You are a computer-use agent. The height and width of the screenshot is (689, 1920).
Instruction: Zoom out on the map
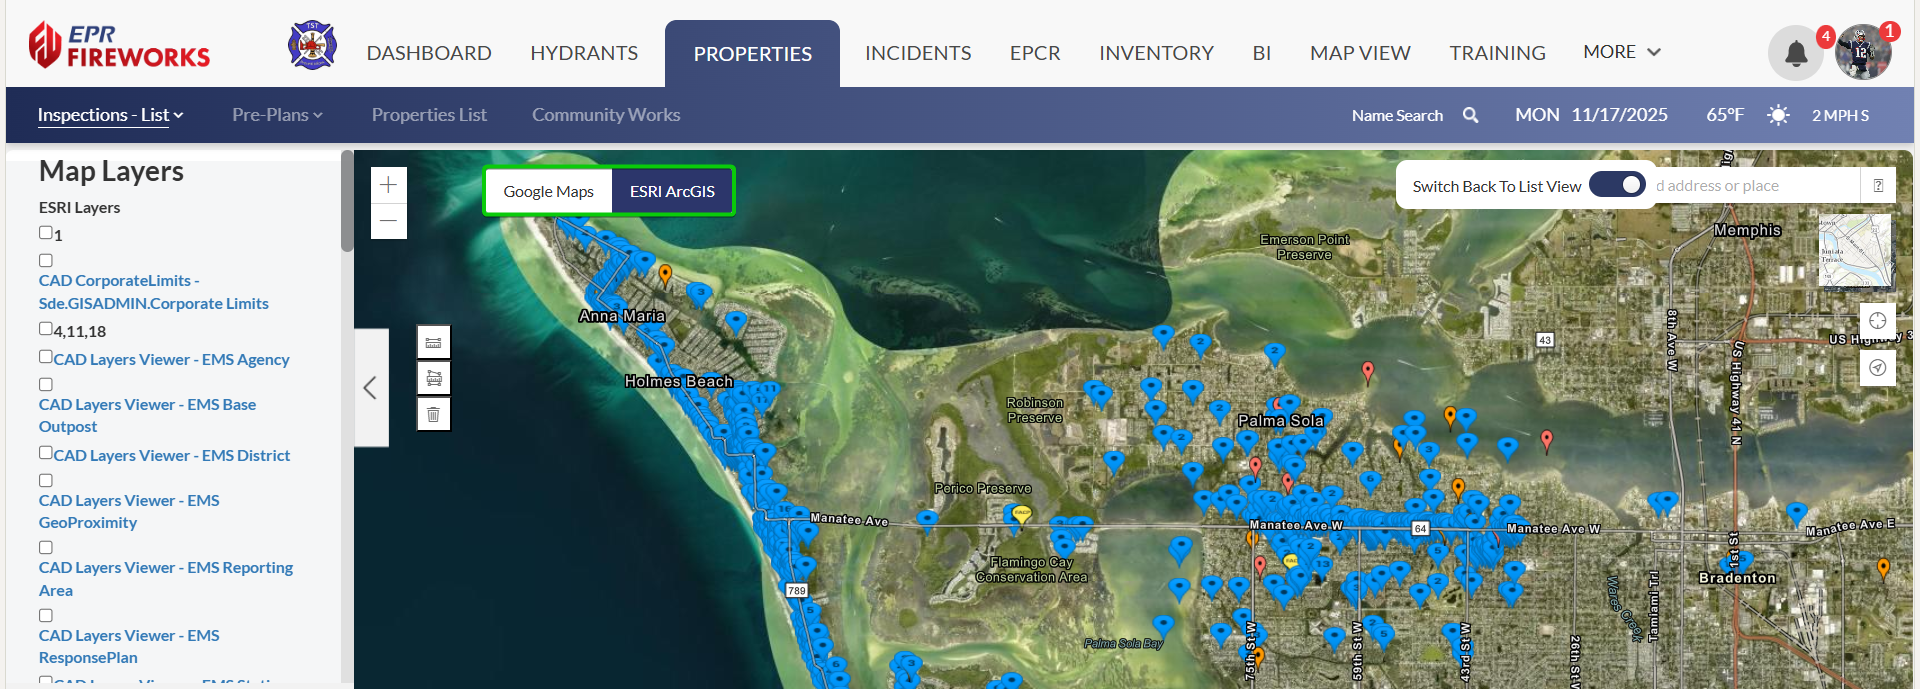(388, 221)
